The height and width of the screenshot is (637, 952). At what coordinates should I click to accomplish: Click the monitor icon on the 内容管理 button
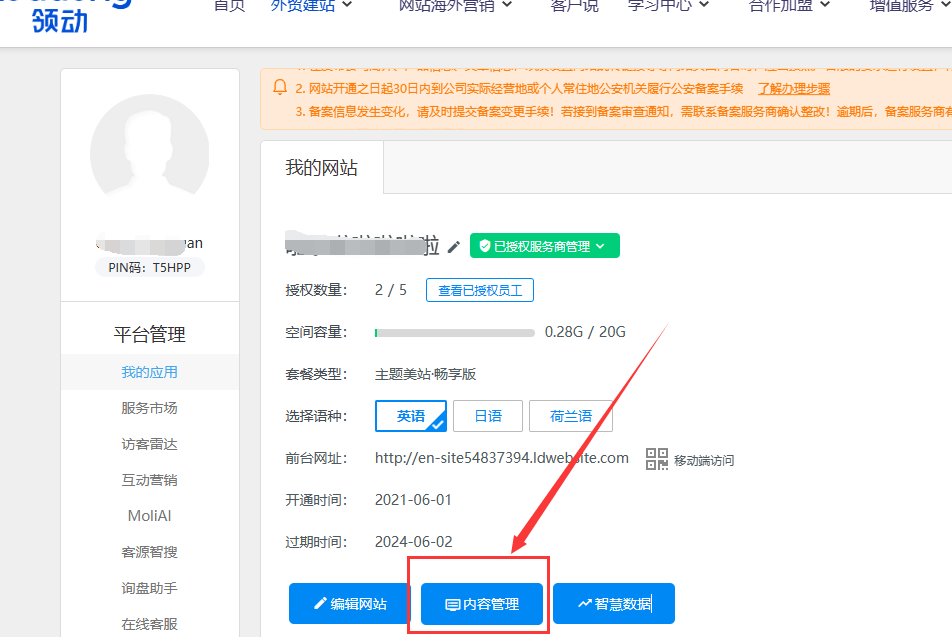(x=452, y=603)
